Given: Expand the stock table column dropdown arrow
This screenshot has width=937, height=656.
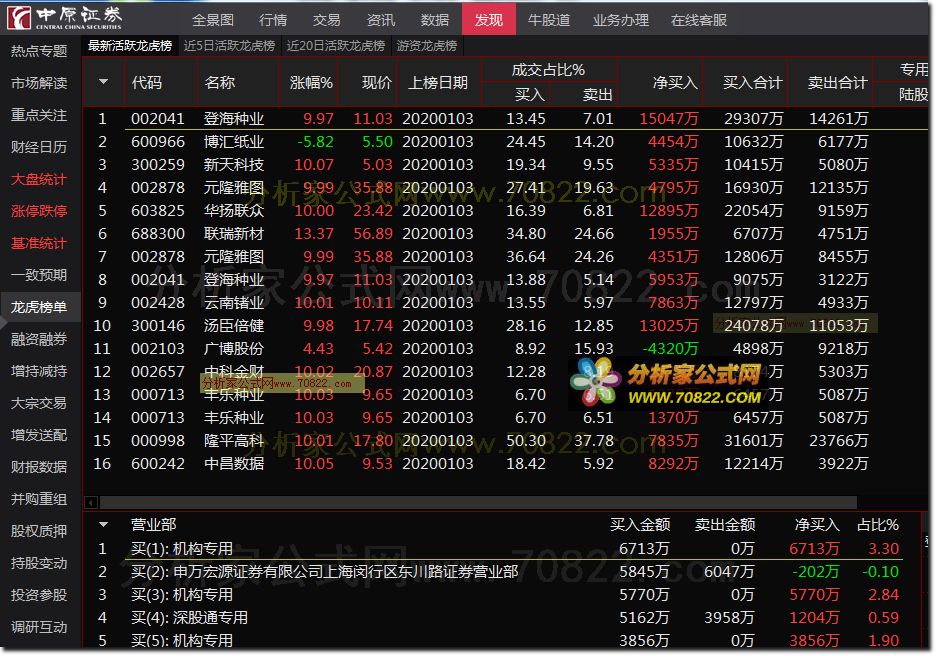Looking at the screenshot, I should pos(103,82).
